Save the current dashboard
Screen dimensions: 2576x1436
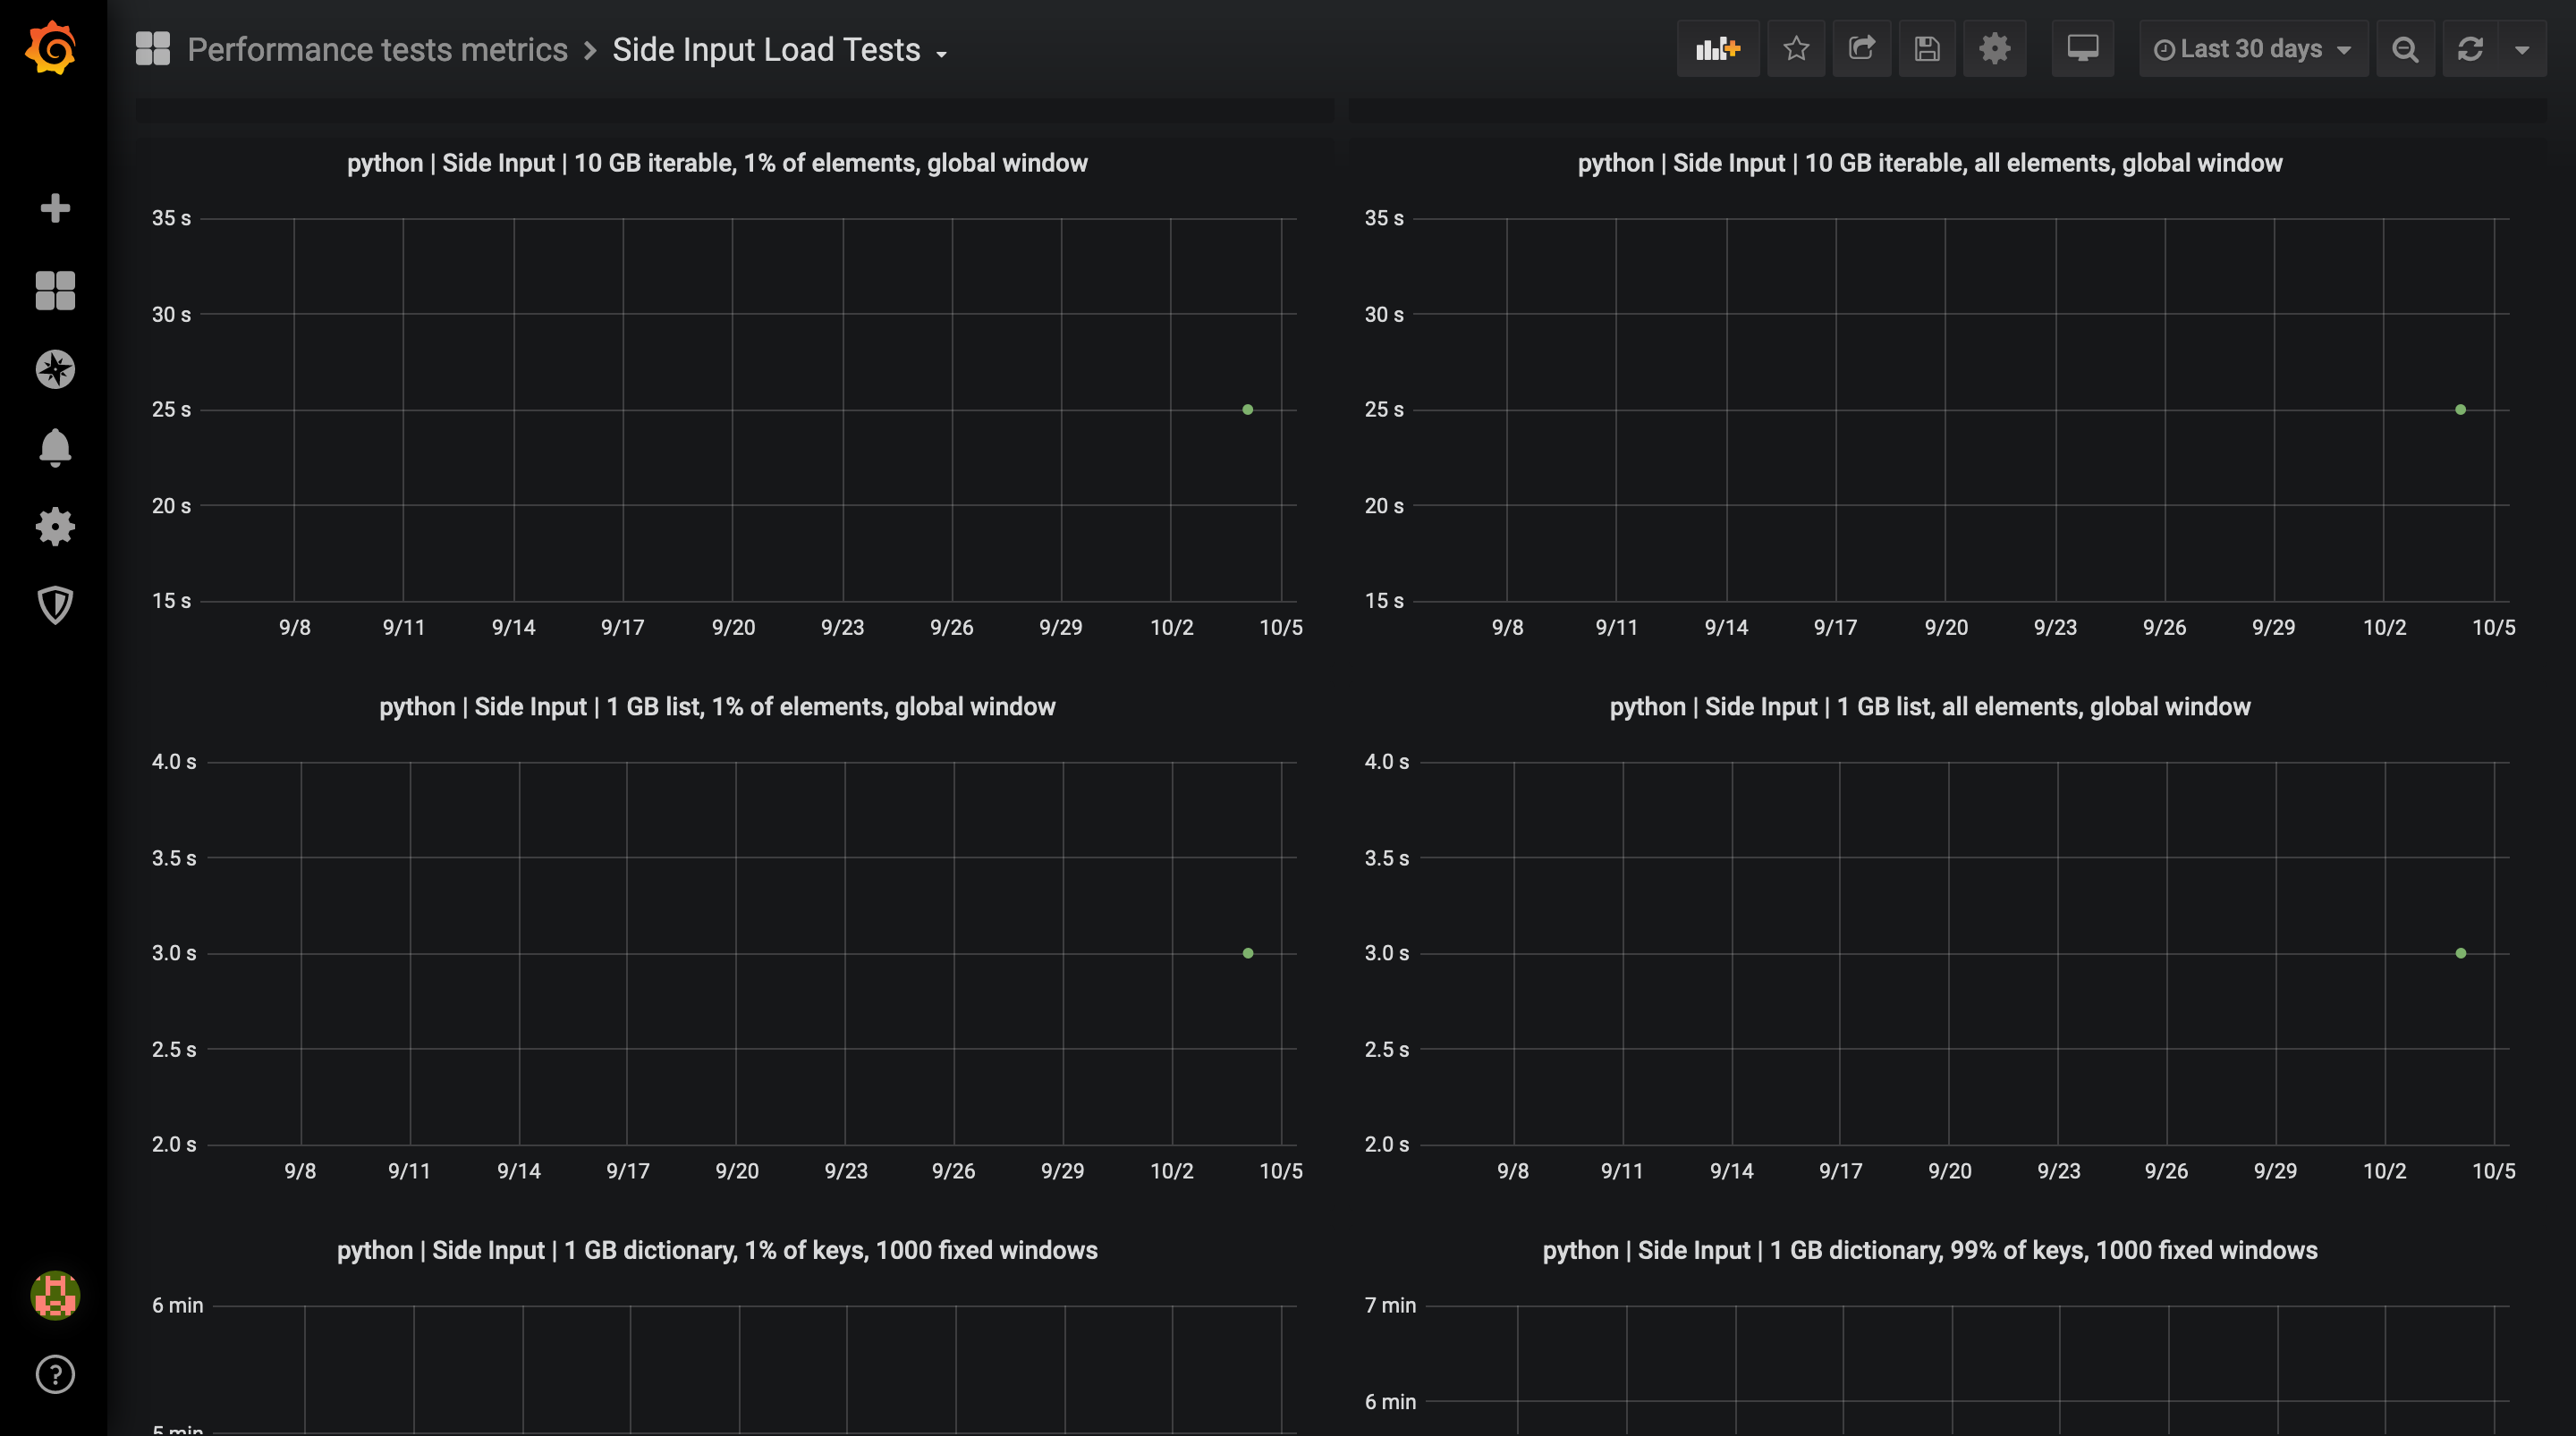click(x=1928, y=48)
